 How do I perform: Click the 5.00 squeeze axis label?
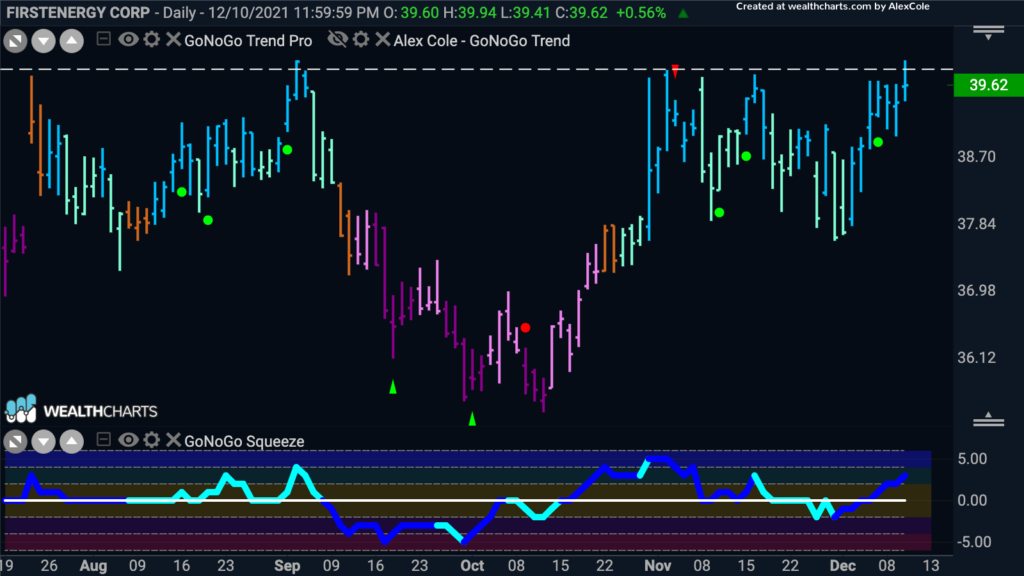point(972,459)
